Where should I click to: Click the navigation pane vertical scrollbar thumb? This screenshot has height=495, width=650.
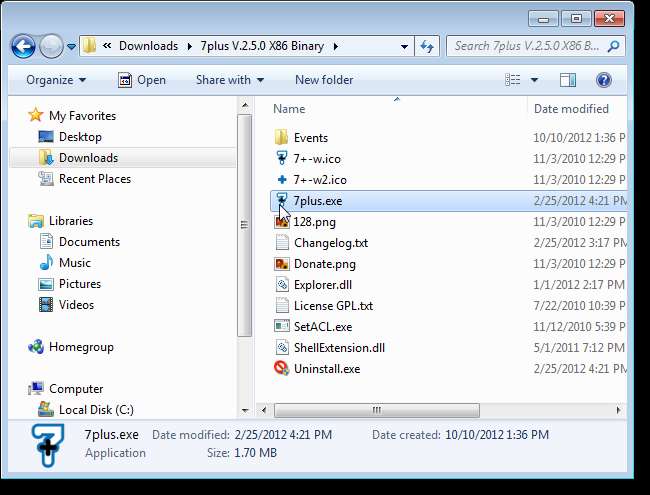click(x=245, y=225)
